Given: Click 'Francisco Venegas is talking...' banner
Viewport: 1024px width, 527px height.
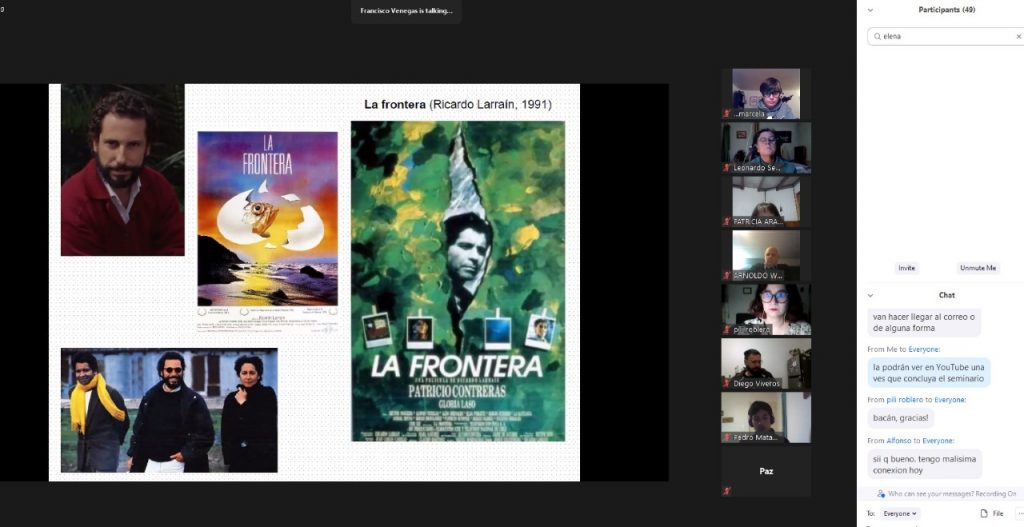Looking at the screenshot, I should tap(406, 11).
